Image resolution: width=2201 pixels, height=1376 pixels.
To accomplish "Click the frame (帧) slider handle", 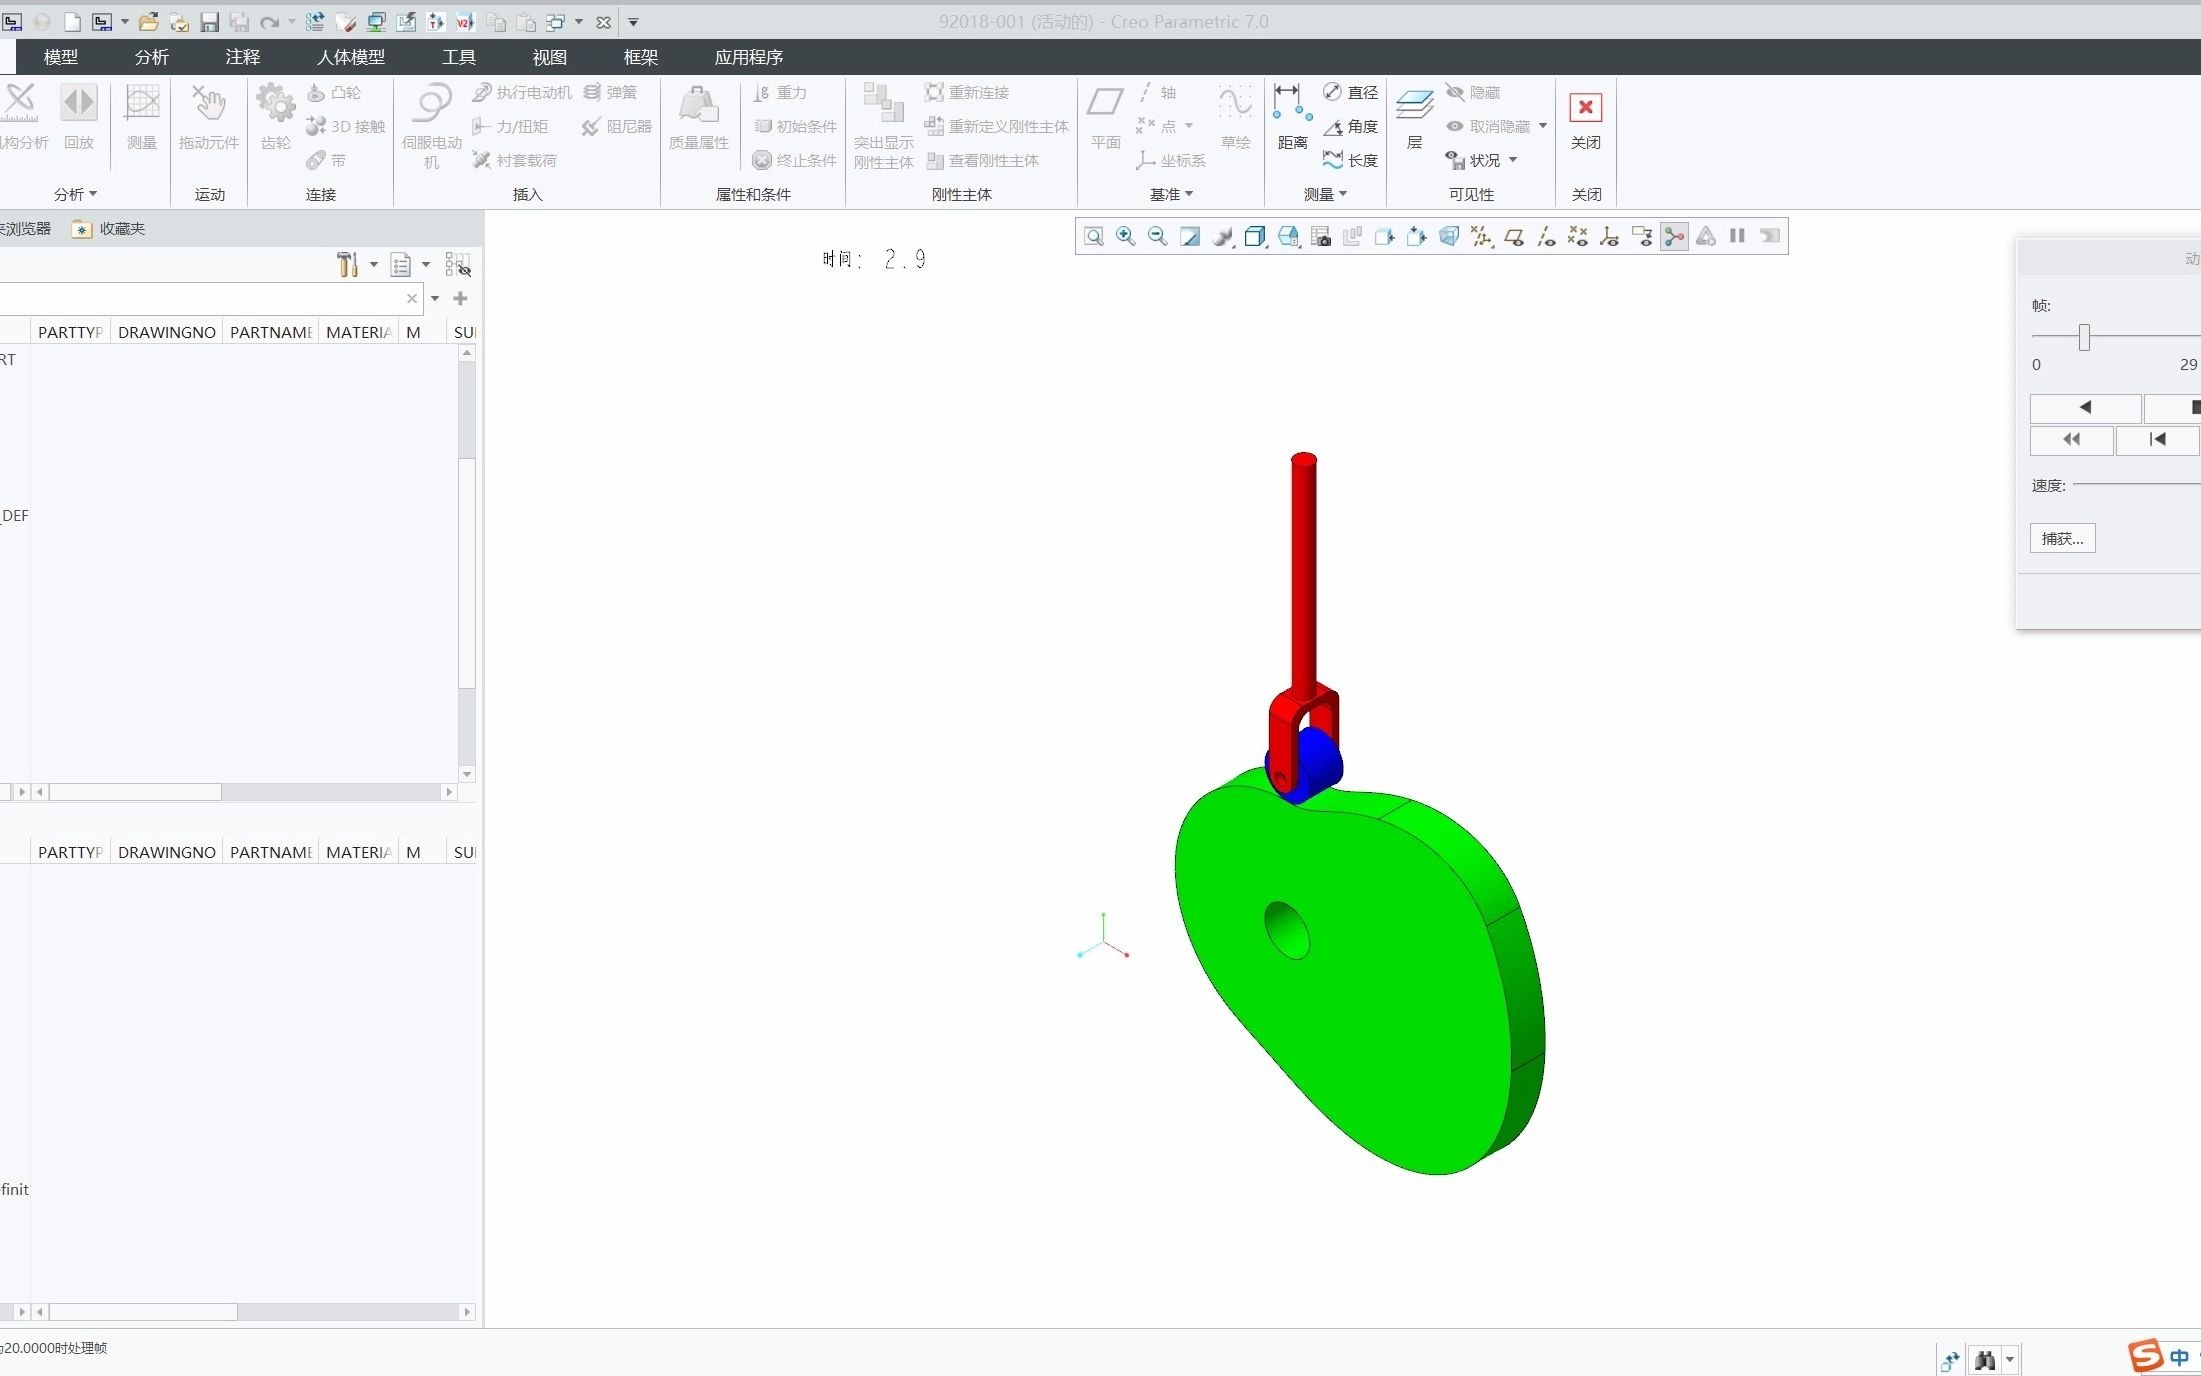I will tap(2083, 337).
